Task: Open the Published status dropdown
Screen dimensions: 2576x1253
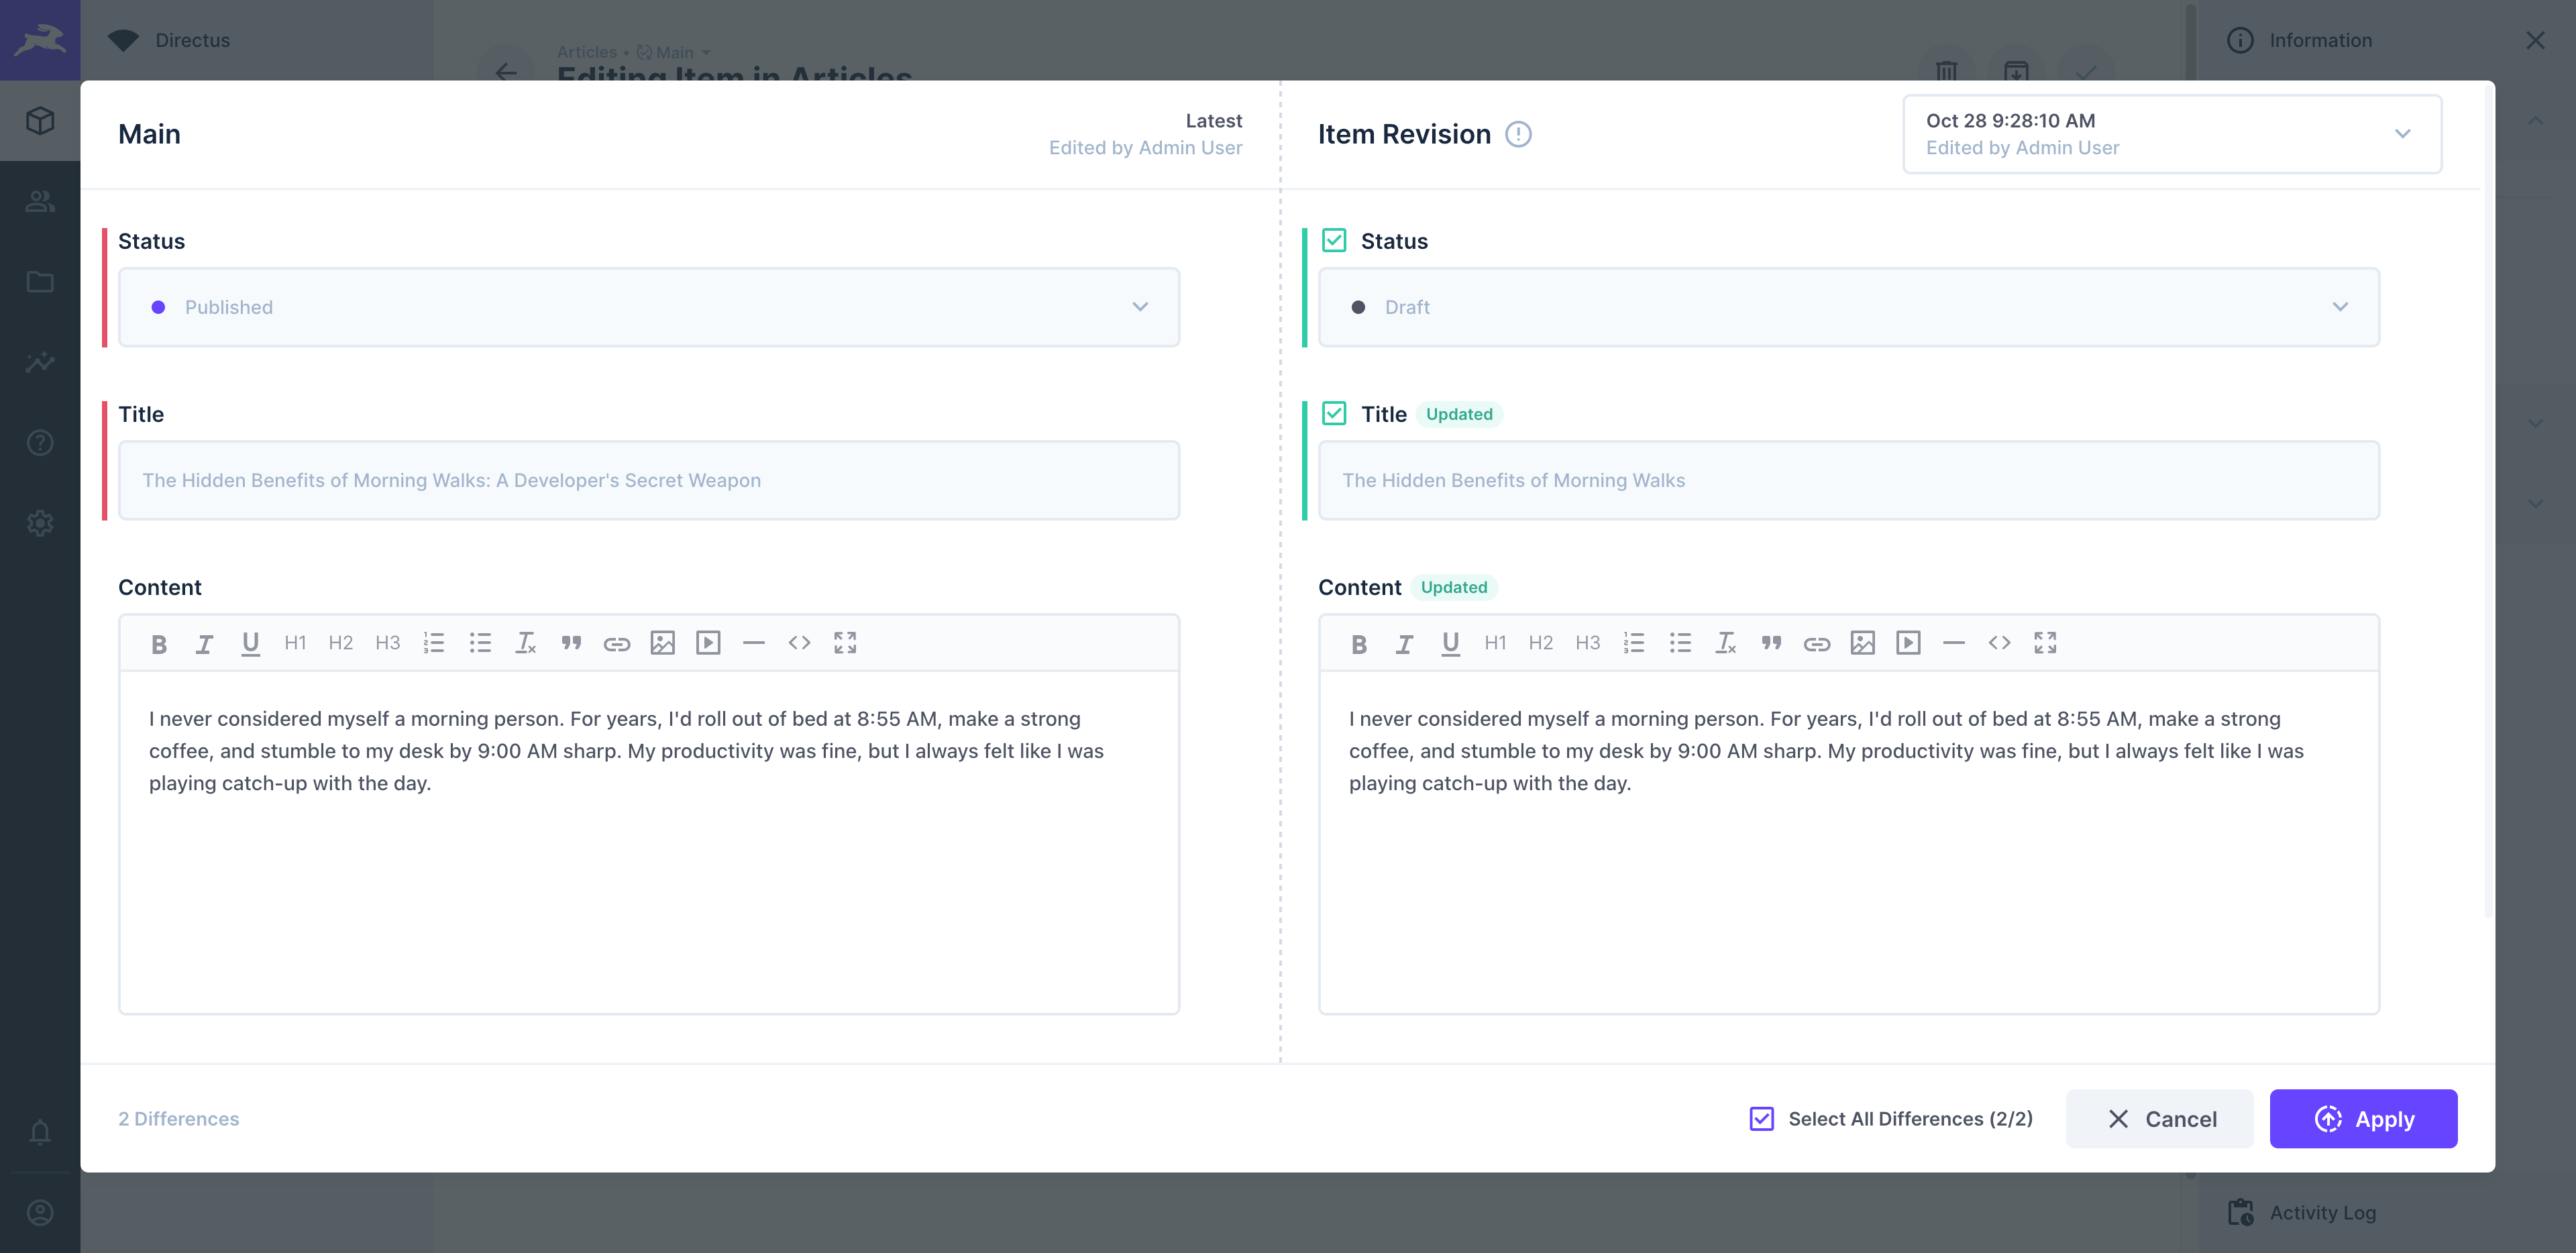Action: [x=1139, y=307]
